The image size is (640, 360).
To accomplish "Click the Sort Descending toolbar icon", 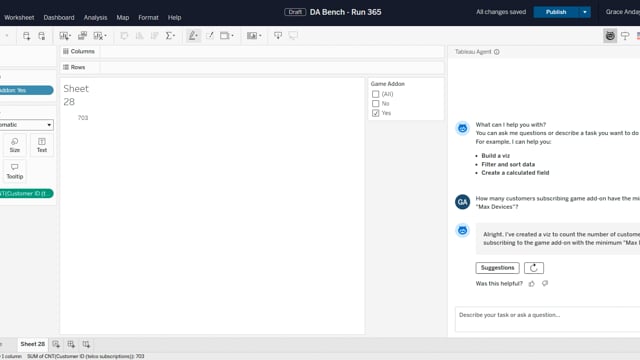I will 154,36.
